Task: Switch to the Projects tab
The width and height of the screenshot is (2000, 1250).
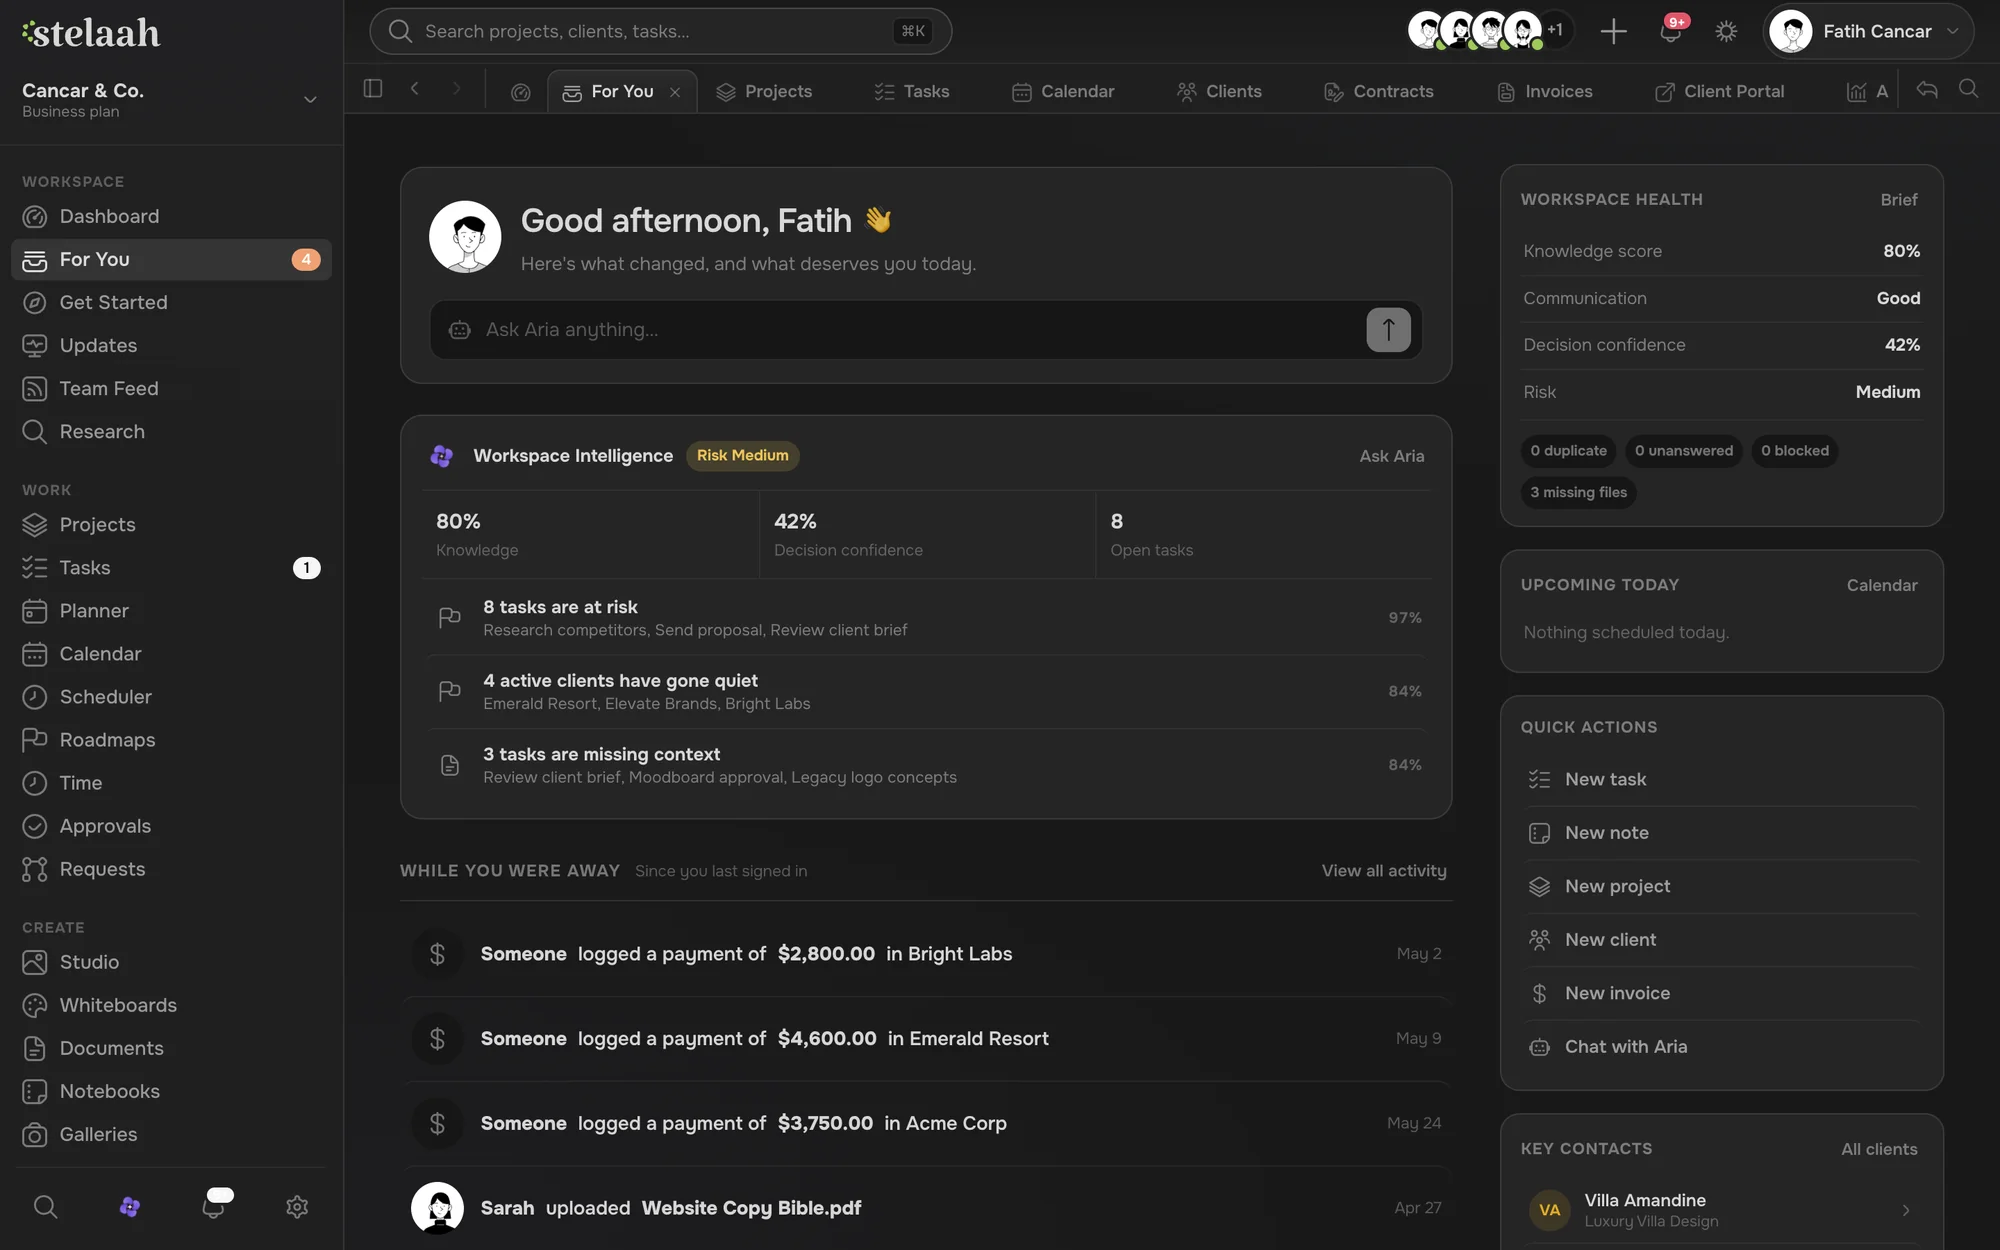Action: [764, 91]
